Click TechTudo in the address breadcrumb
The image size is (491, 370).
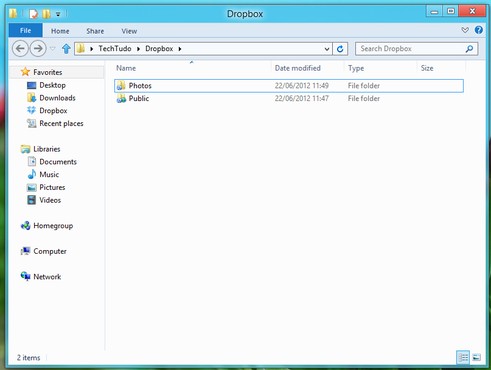click(x=115, y=49)
